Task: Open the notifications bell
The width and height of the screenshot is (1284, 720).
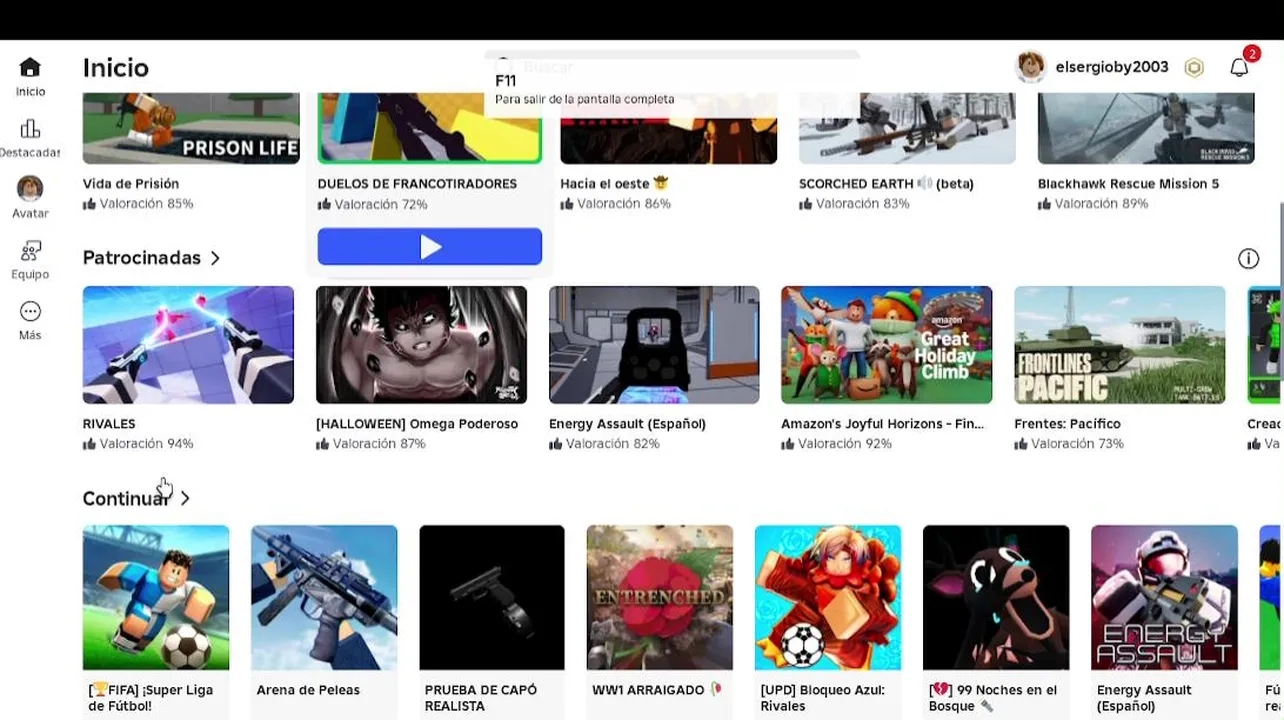Action: 1239,67
